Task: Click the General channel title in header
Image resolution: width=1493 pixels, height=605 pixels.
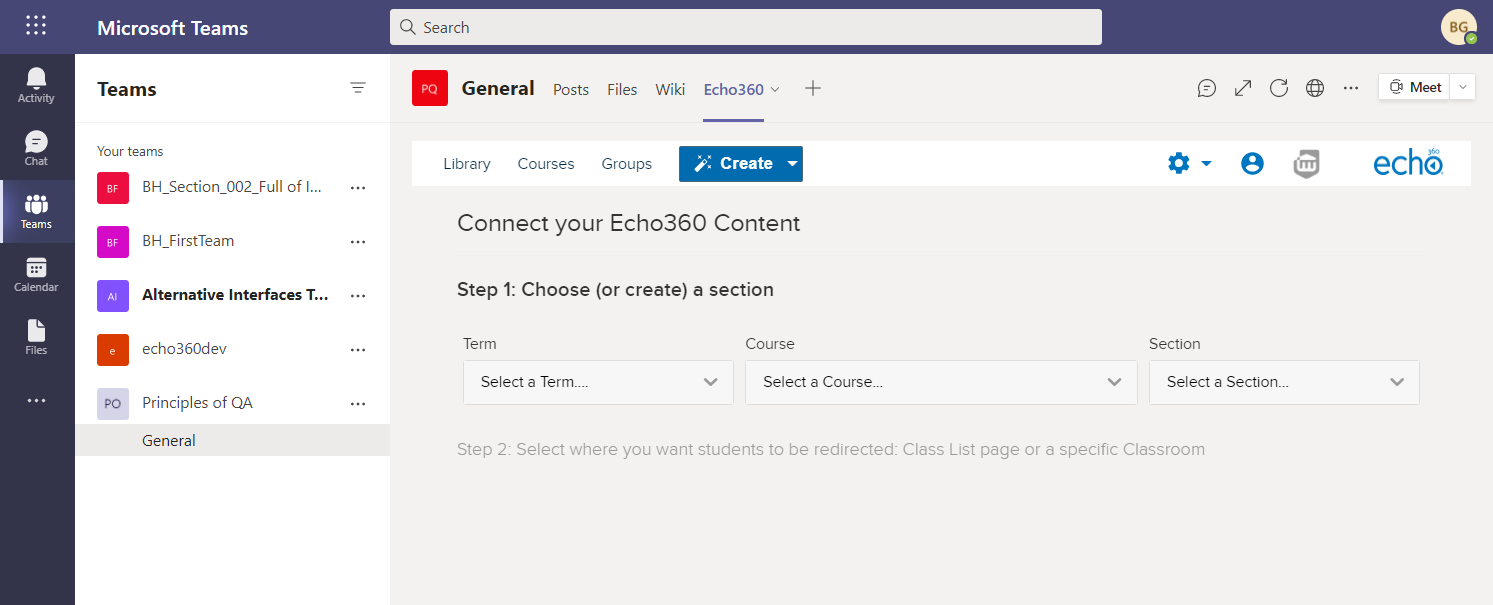Action: [498, 88]
